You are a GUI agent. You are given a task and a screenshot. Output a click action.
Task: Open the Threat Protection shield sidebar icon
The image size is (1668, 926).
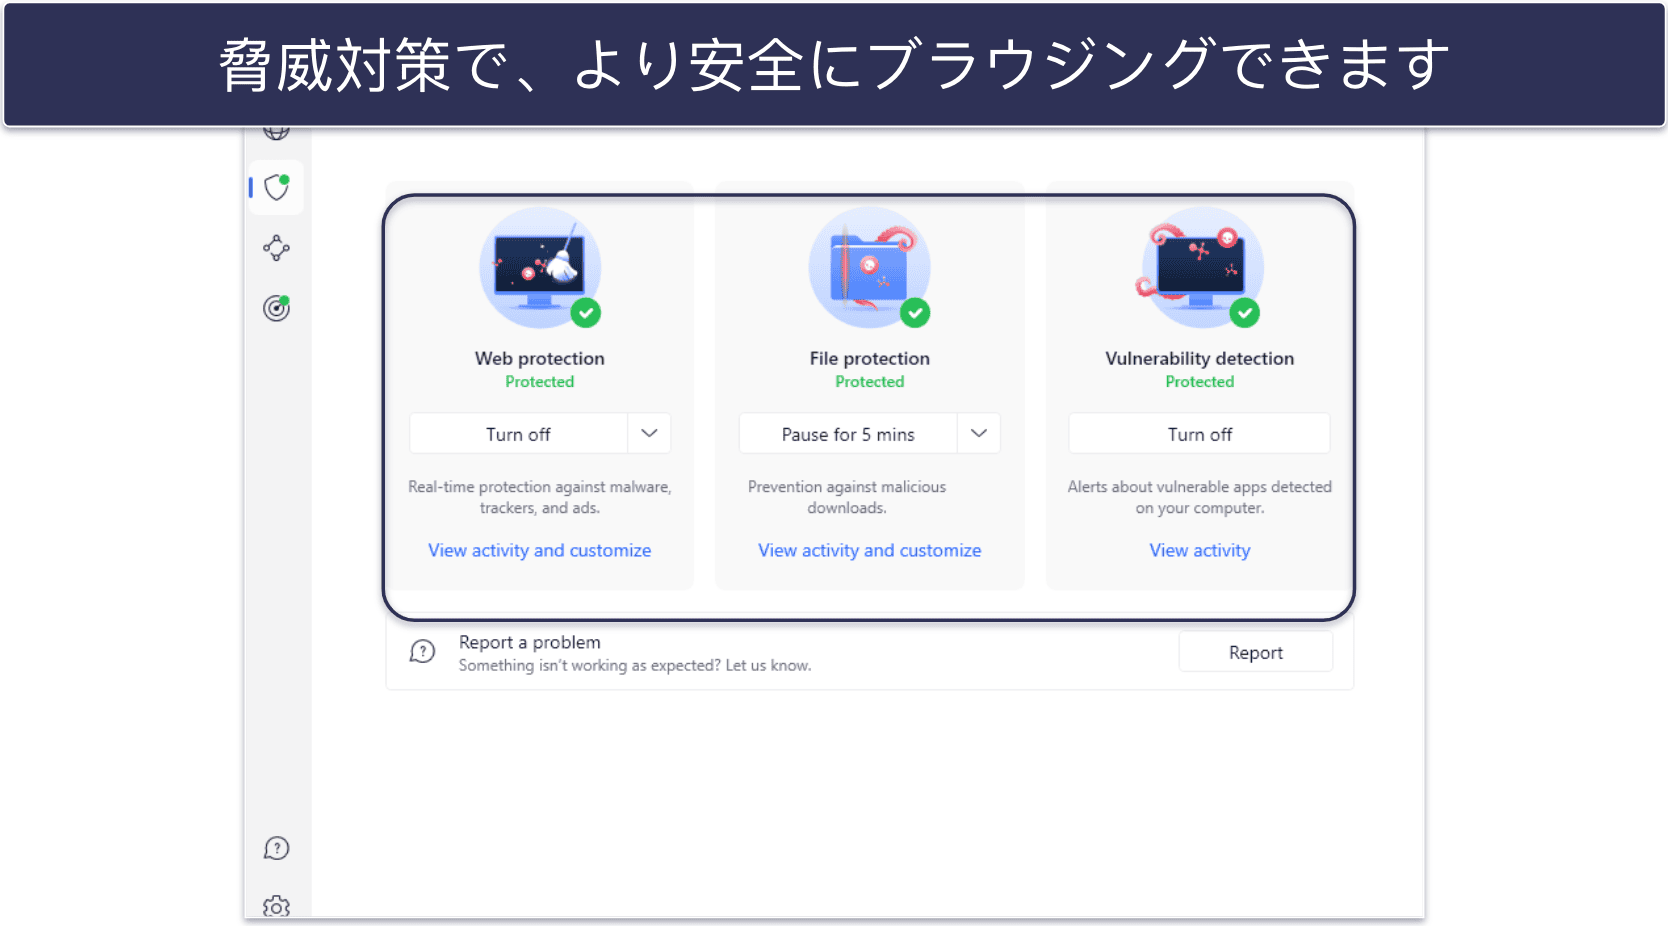point(276,187)
